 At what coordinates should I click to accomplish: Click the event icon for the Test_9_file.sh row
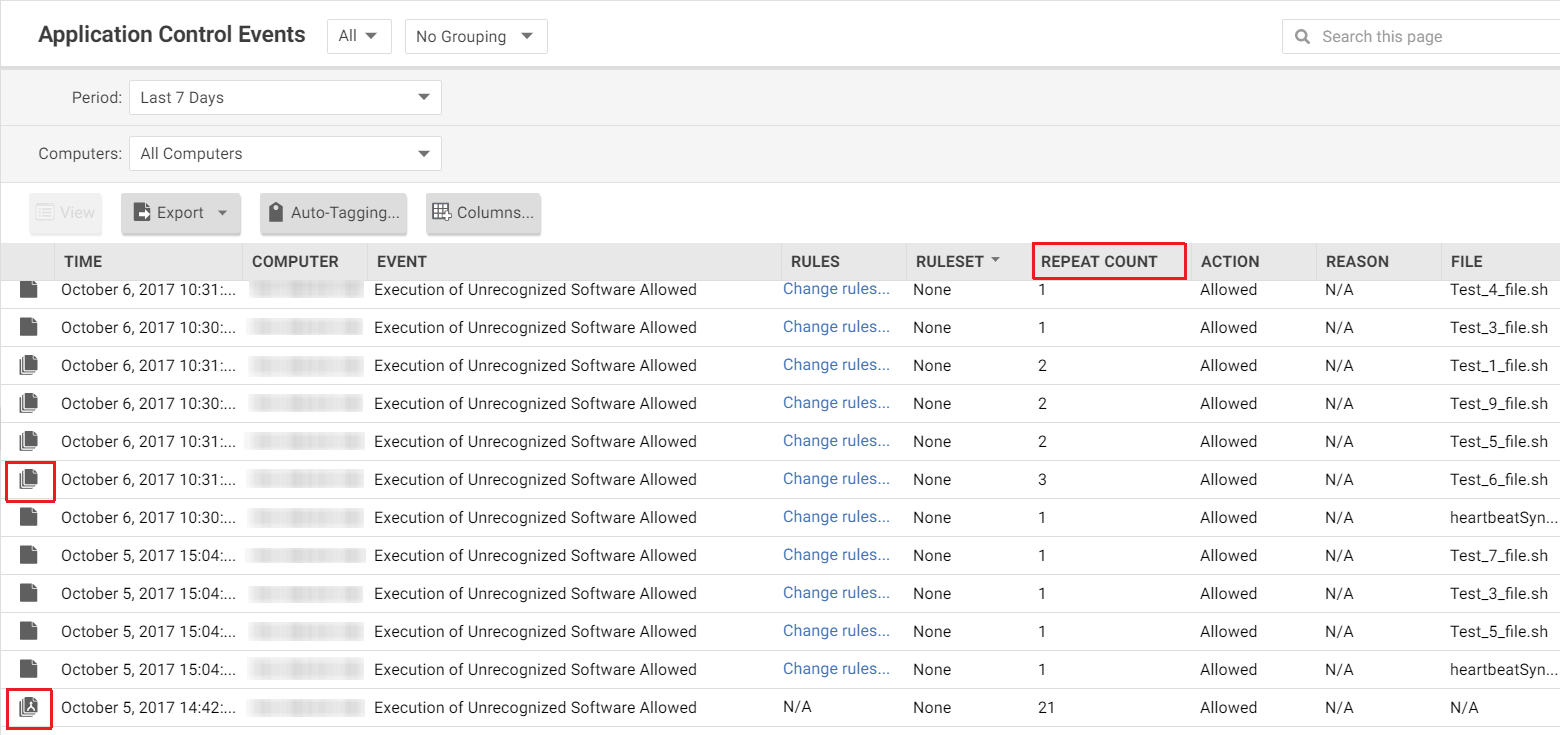(x=29, y=404)
